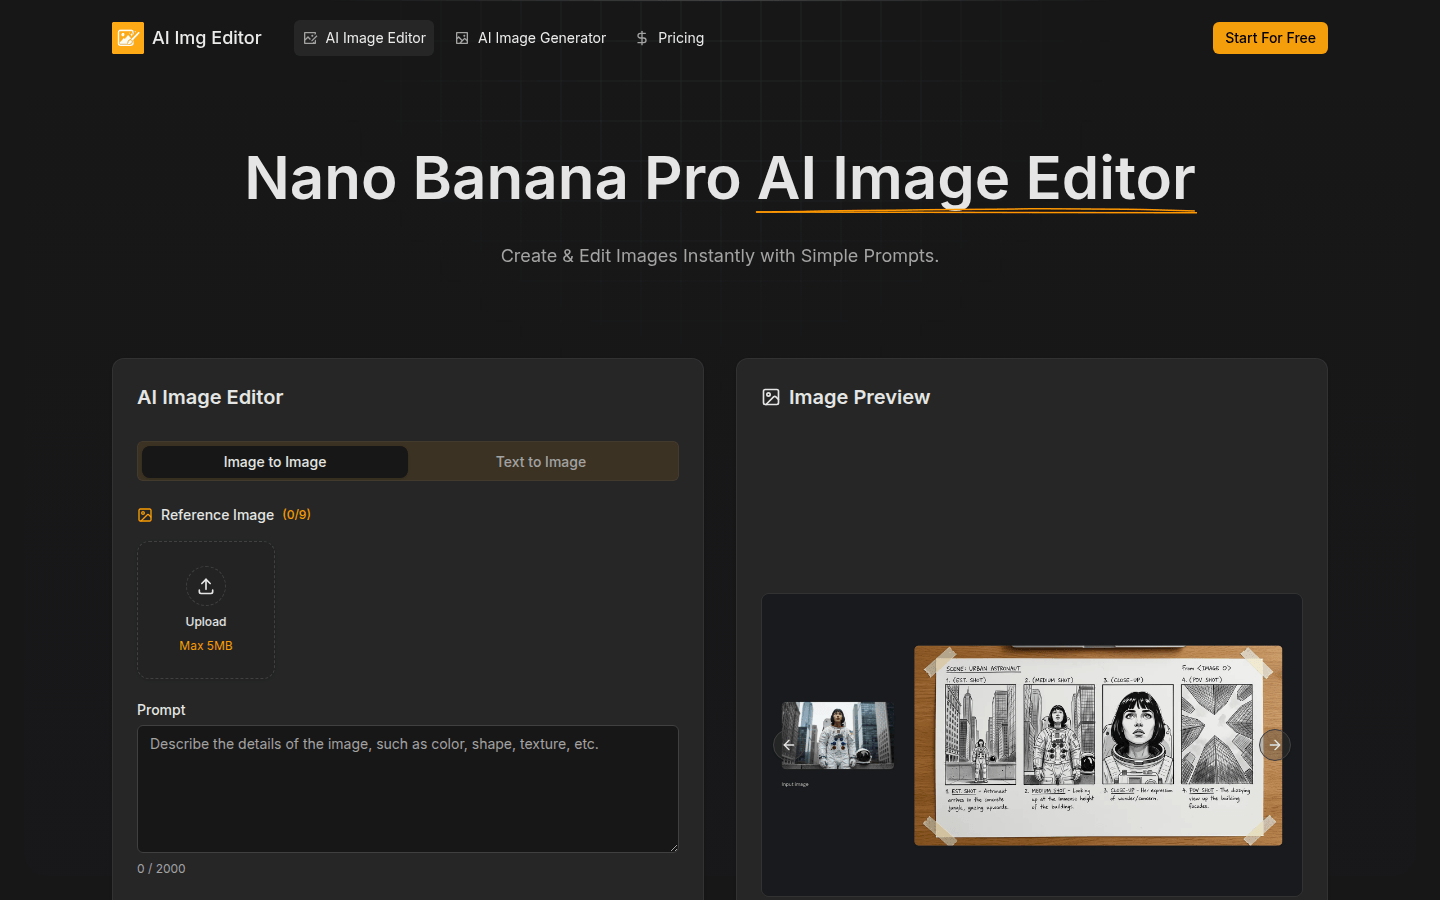Viewport: 1440px width, 900px height.
Task: Click the 'Max 5MB' upload text
Action: (x=206, y=646)
